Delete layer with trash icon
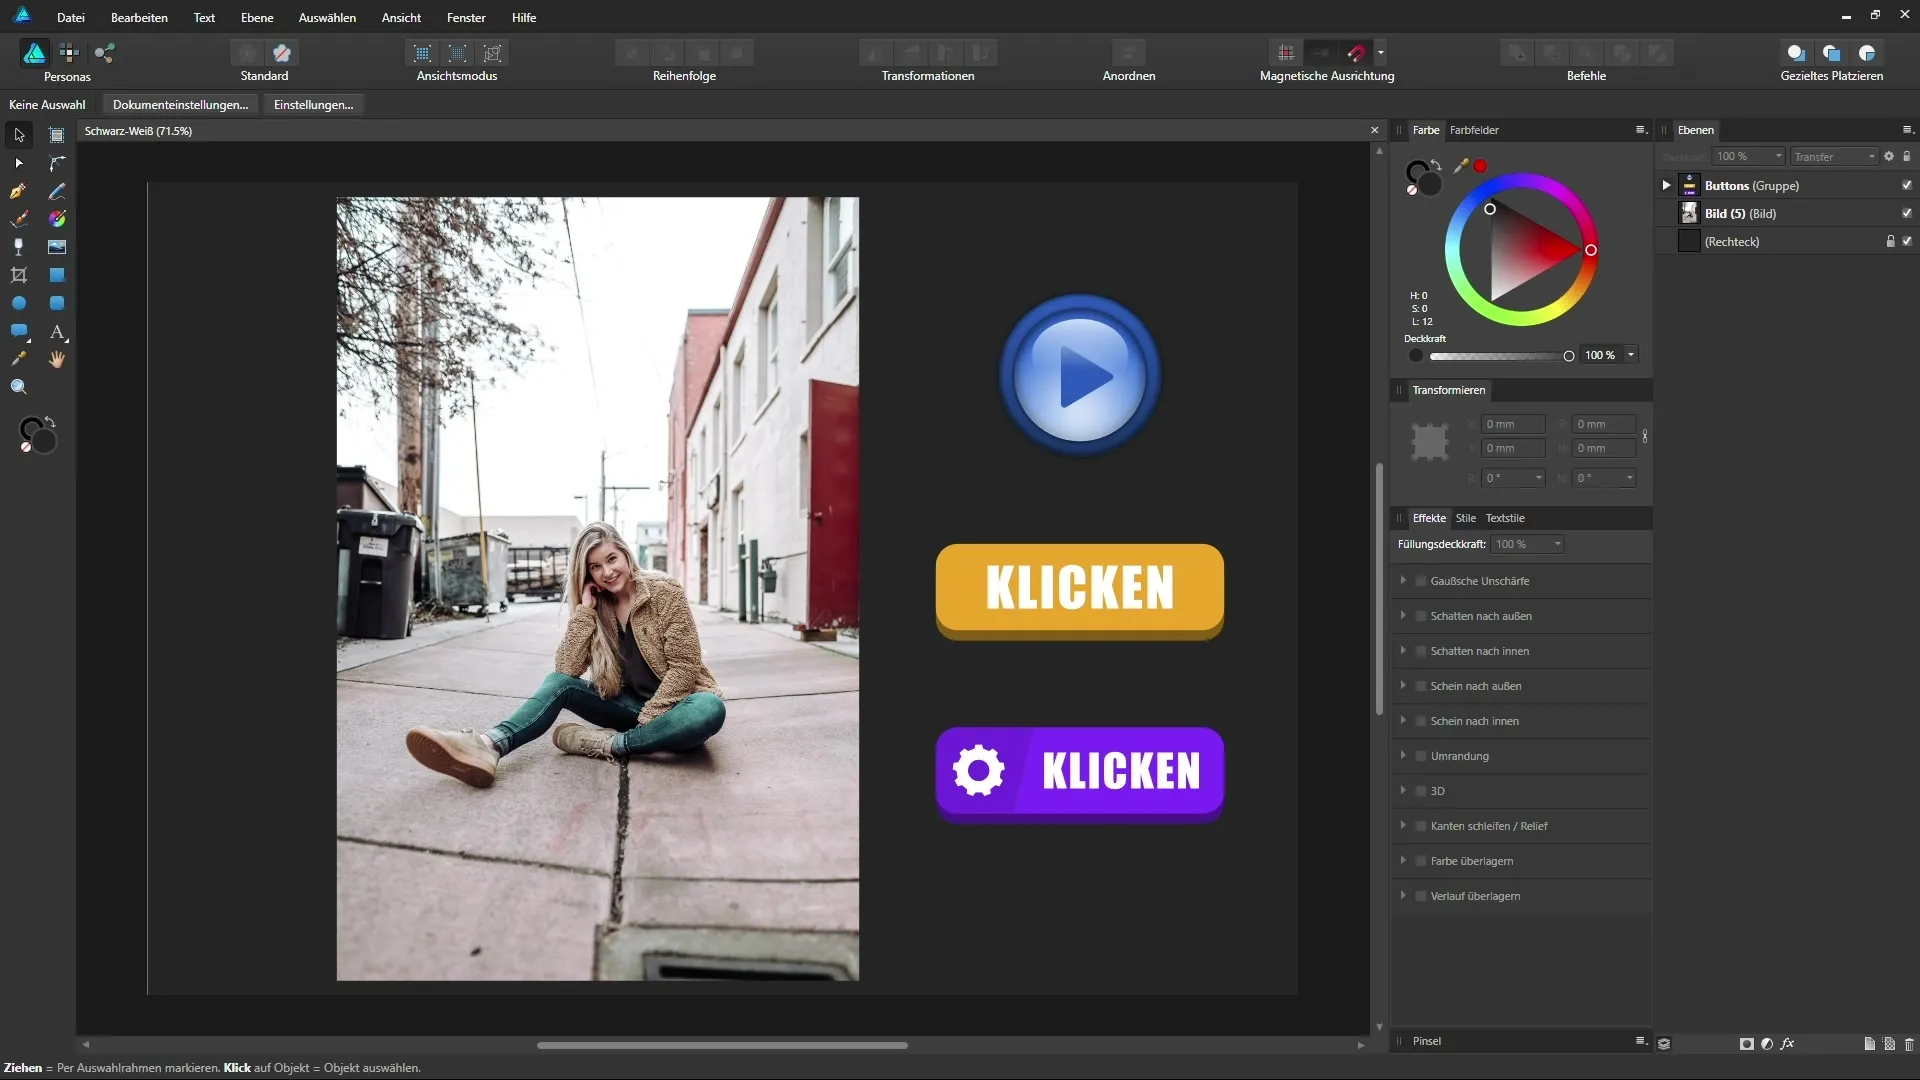Screen dimensions: 1920x1080 (x=1909, y=1043)
